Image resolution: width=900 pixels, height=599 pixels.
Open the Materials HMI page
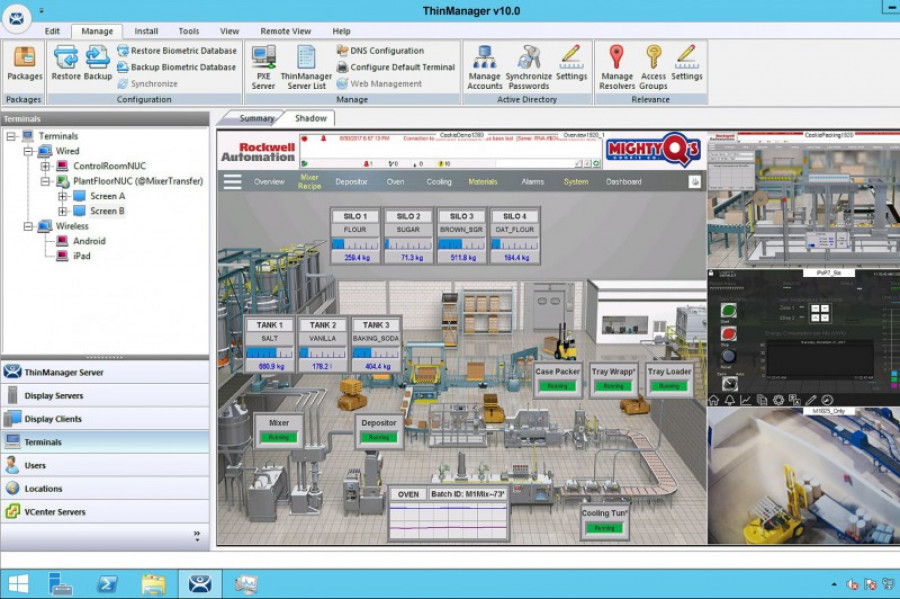click(483, 182)
